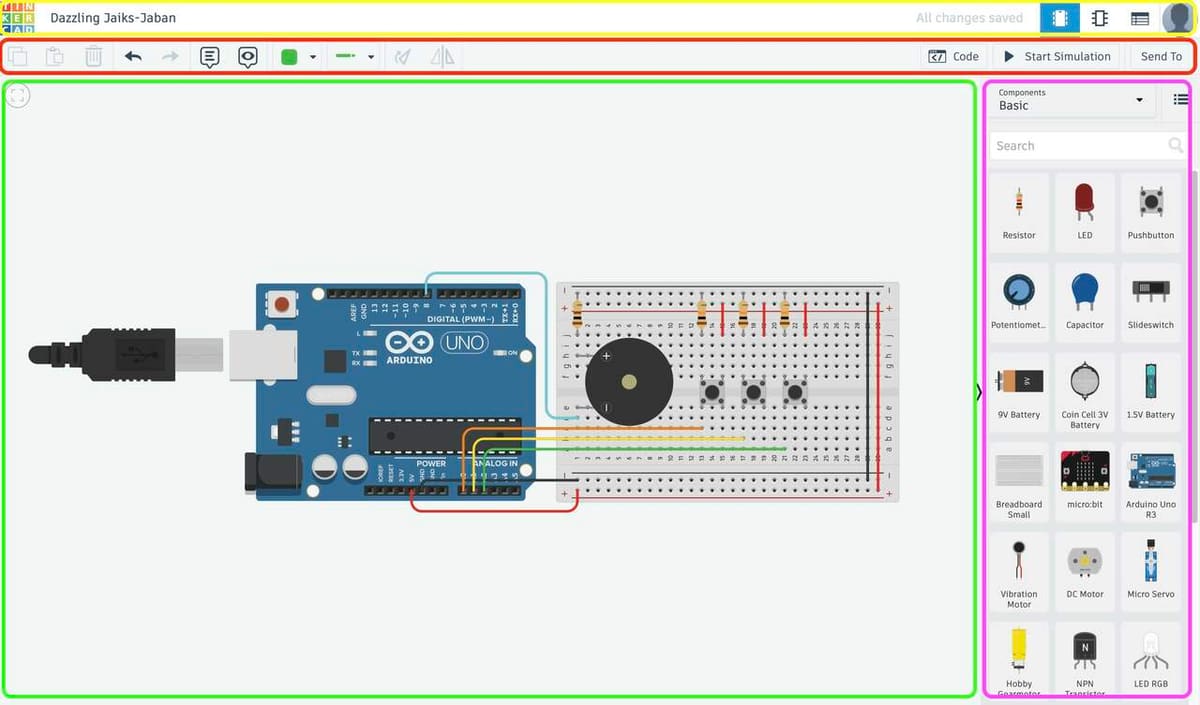The image size is (1200, 705).
Task: Select the Delete (trash) icon
Action: [x=93, y=56]
